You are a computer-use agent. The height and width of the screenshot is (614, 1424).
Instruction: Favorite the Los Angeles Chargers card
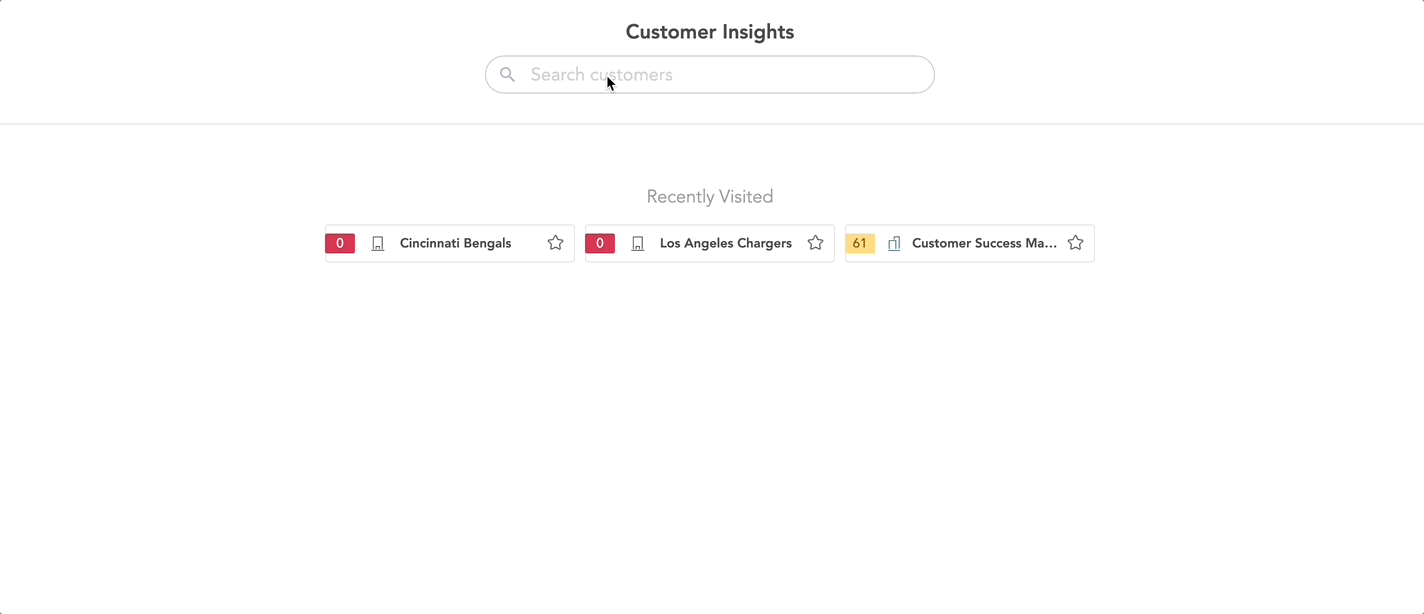[815, 242]
